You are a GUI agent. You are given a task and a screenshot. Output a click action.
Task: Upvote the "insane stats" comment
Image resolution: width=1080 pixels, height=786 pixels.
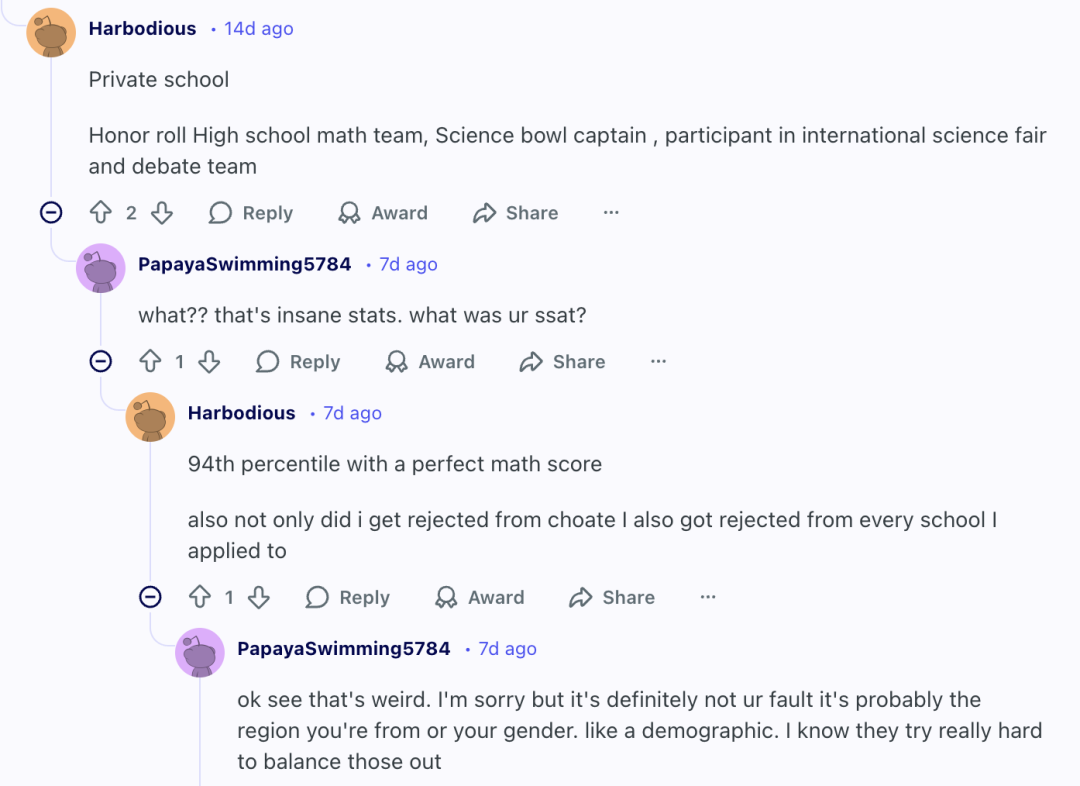[150, 362]
